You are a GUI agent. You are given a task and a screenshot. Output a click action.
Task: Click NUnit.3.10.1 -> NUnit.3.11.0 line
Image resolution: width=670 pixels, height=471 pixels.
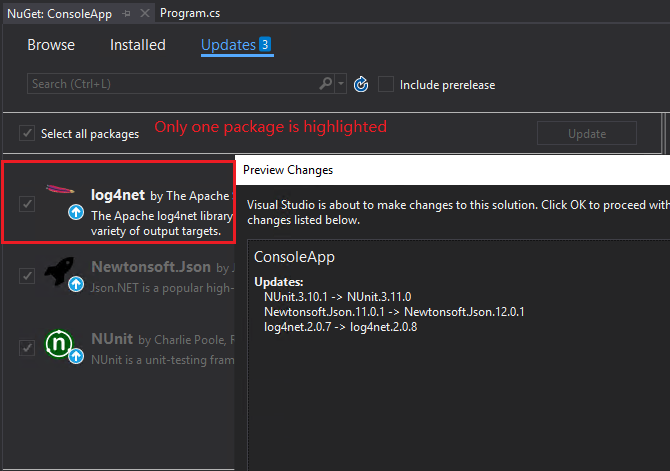tap(338, 297)
